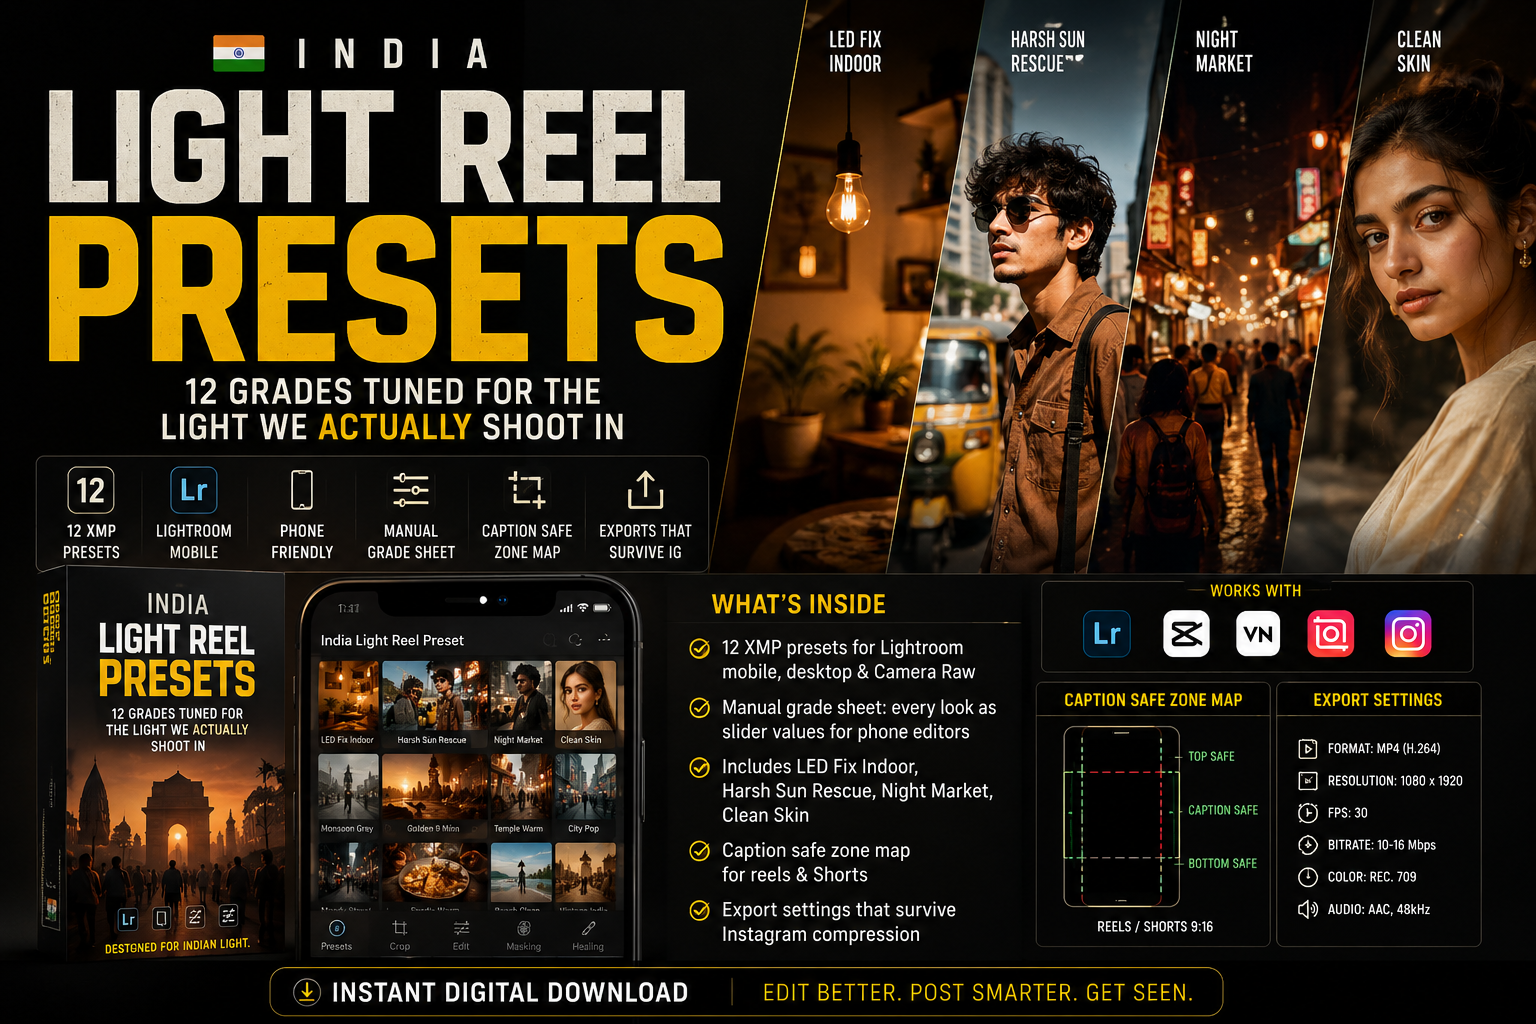Click the phone Wi-Fi status icon
The image size is (1536, 1024).
click(x=583, y=608)
